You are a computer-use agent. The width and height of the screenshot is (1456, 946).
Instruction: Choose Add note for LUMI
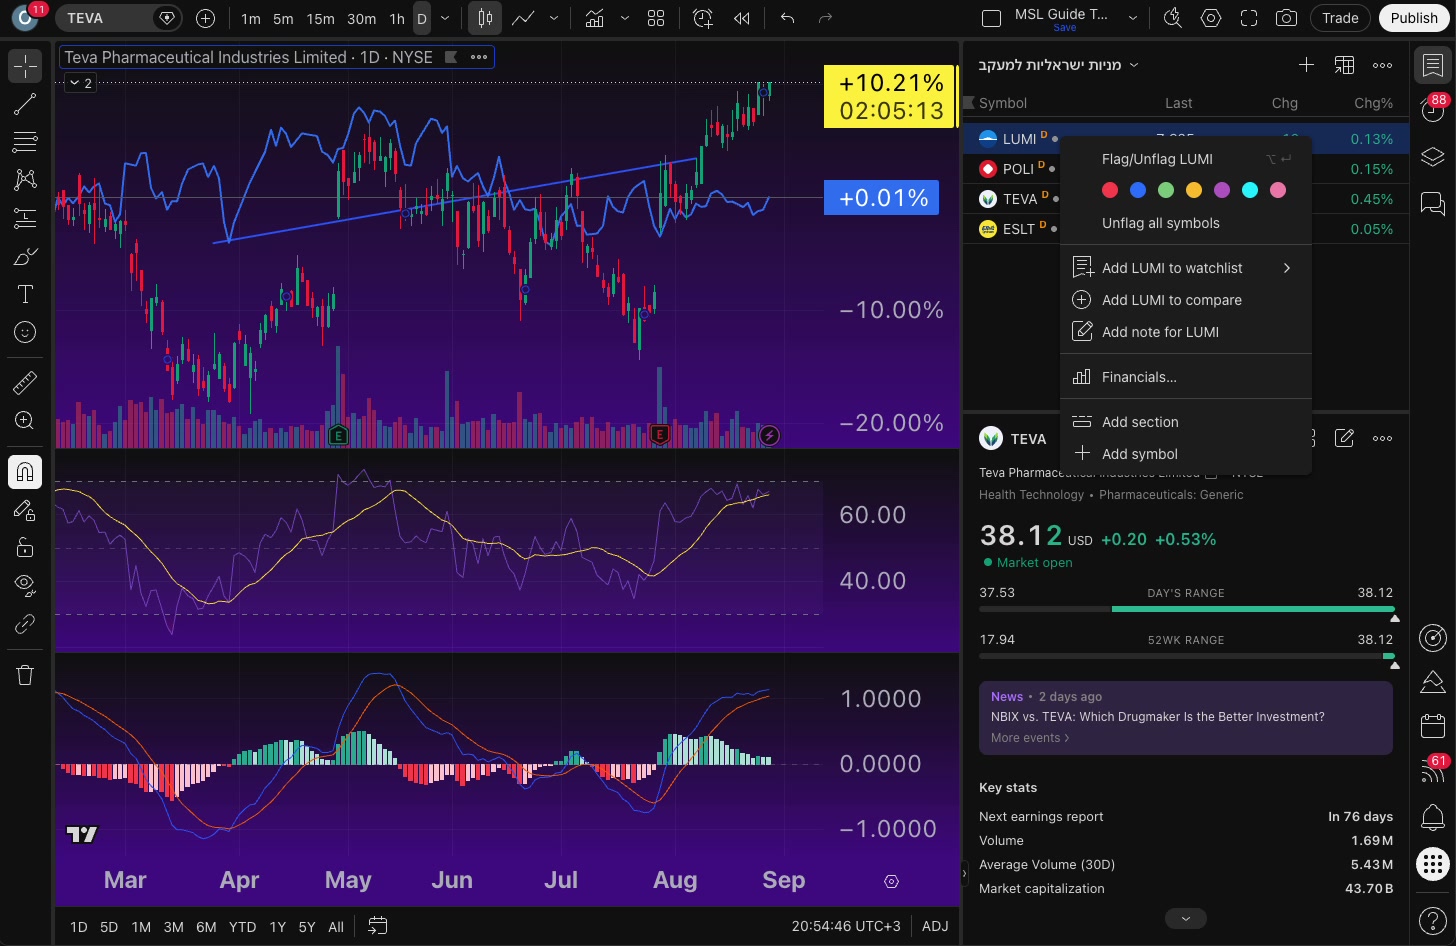click(1186, 332)
